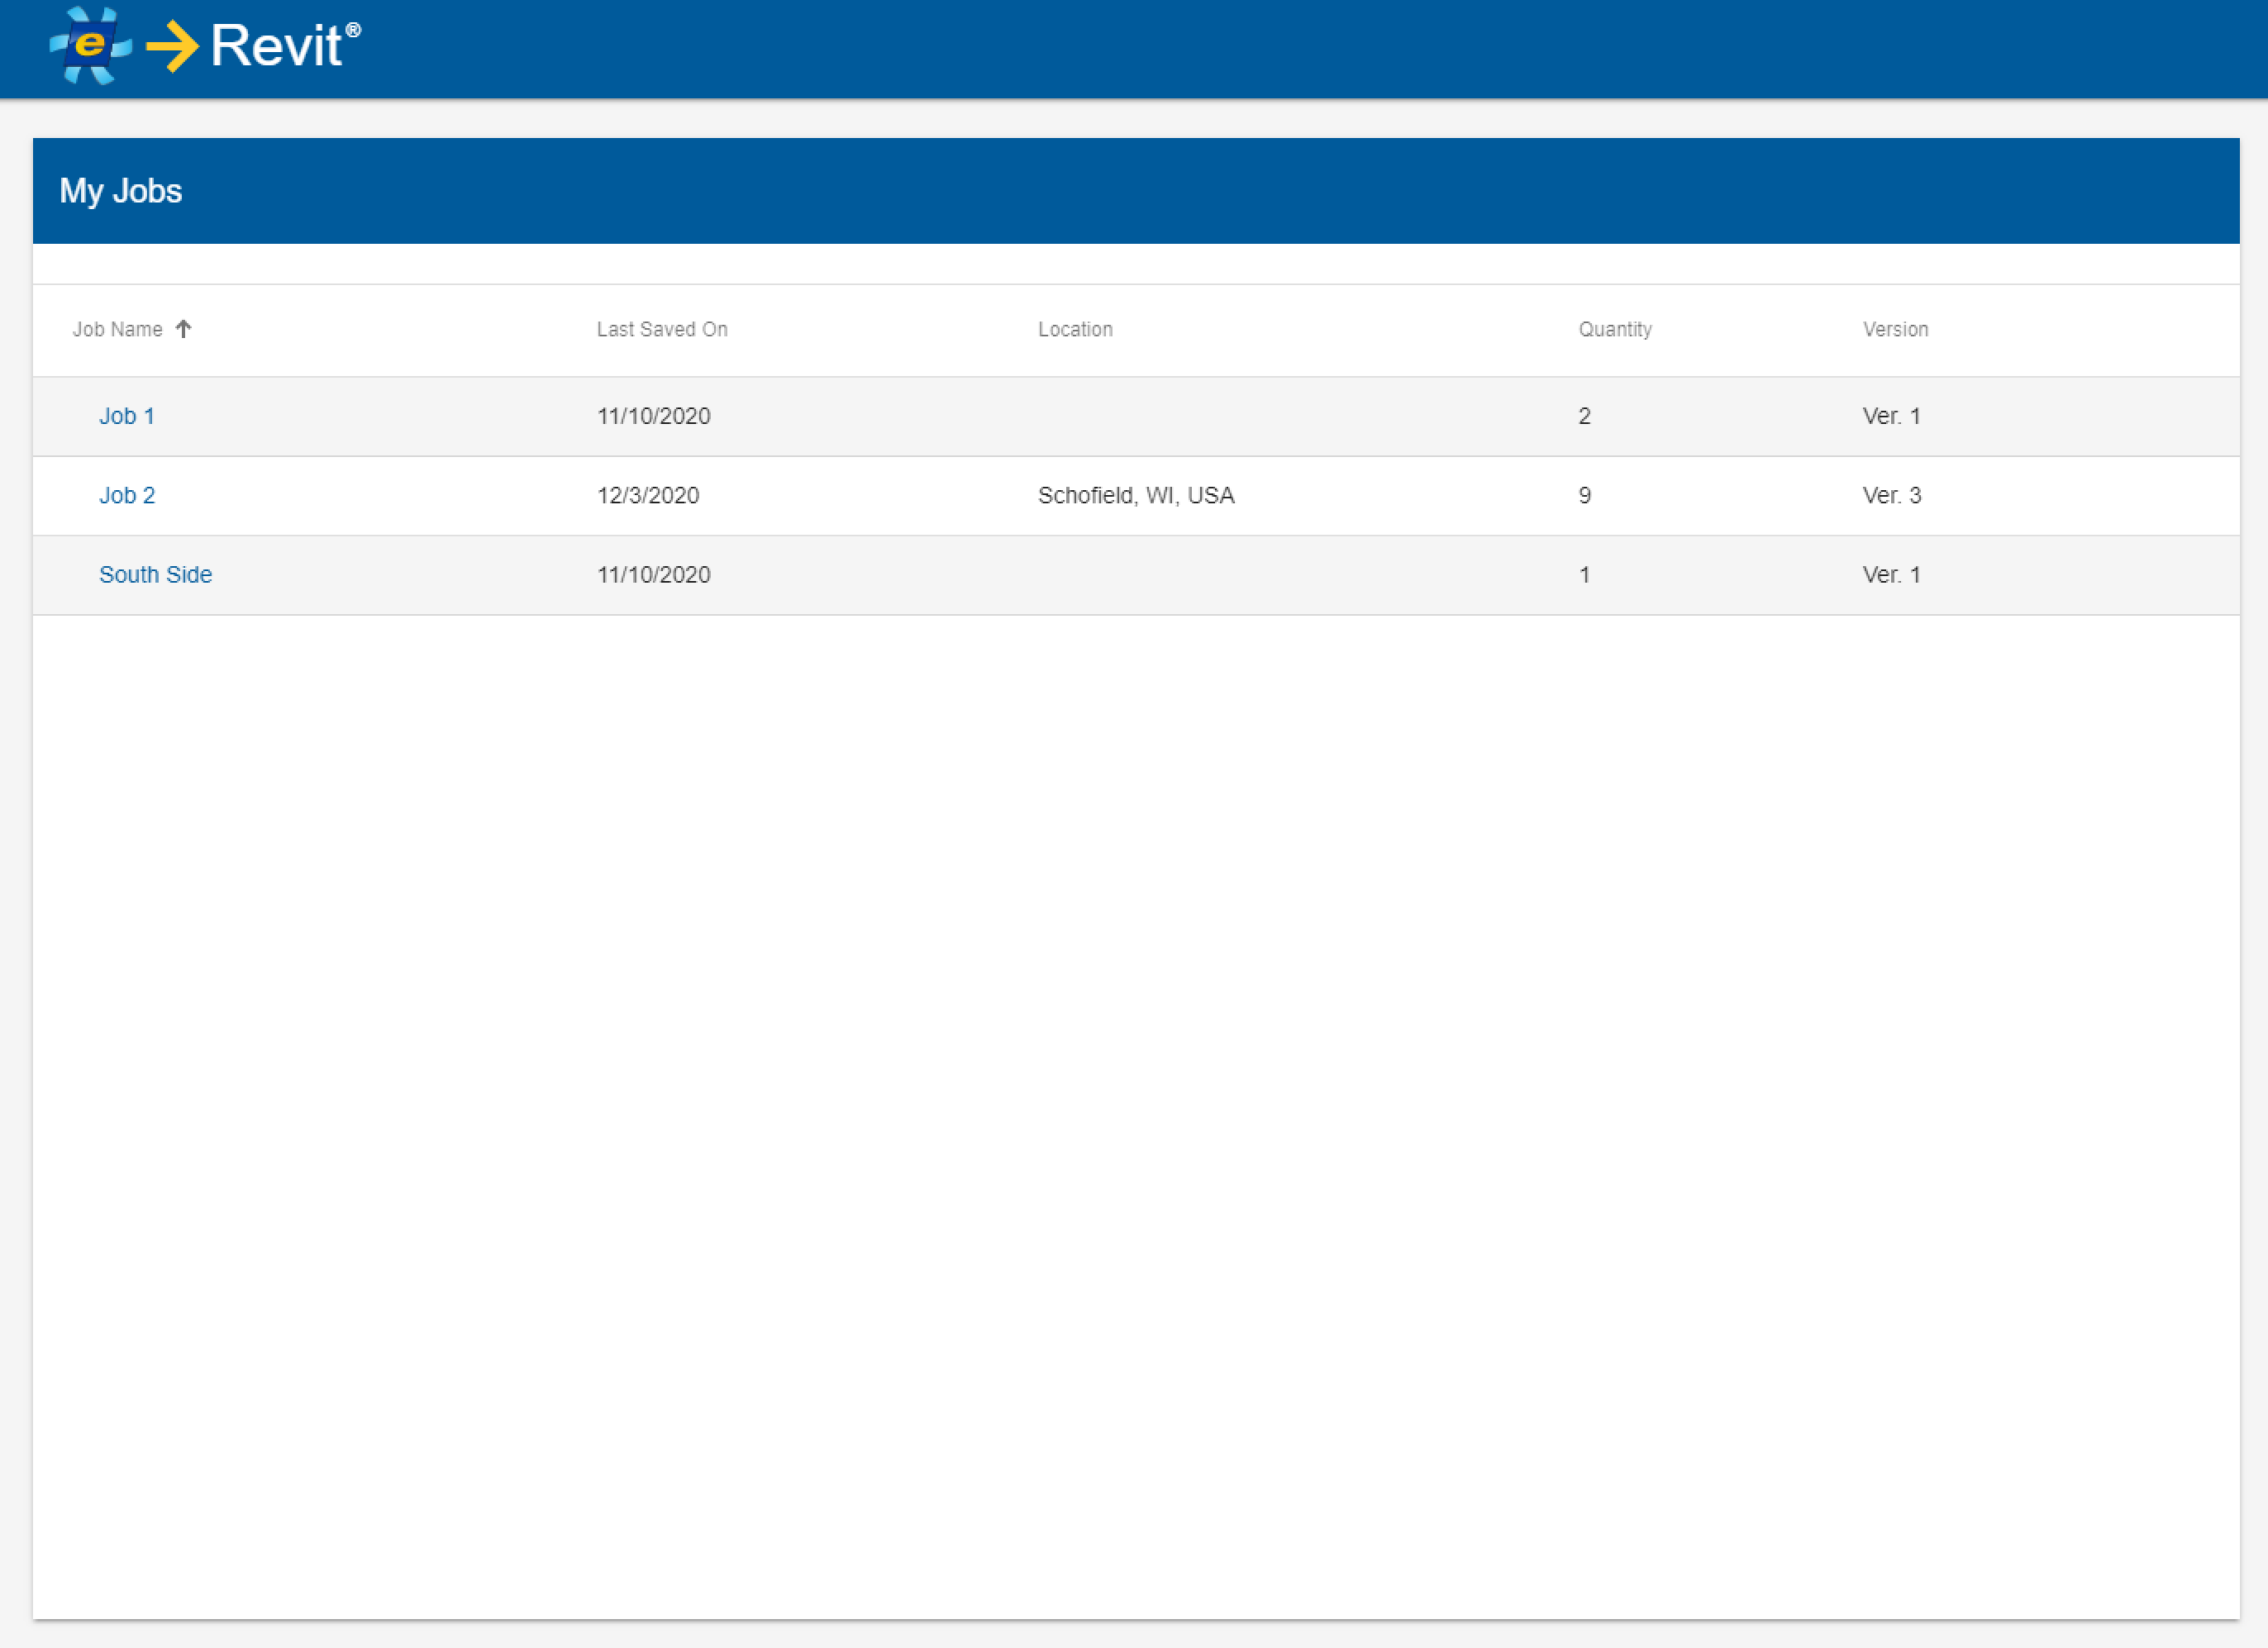
Task: Select Ver. 3 cell in Job 2 row
Action: click(x=1891, y=495)
